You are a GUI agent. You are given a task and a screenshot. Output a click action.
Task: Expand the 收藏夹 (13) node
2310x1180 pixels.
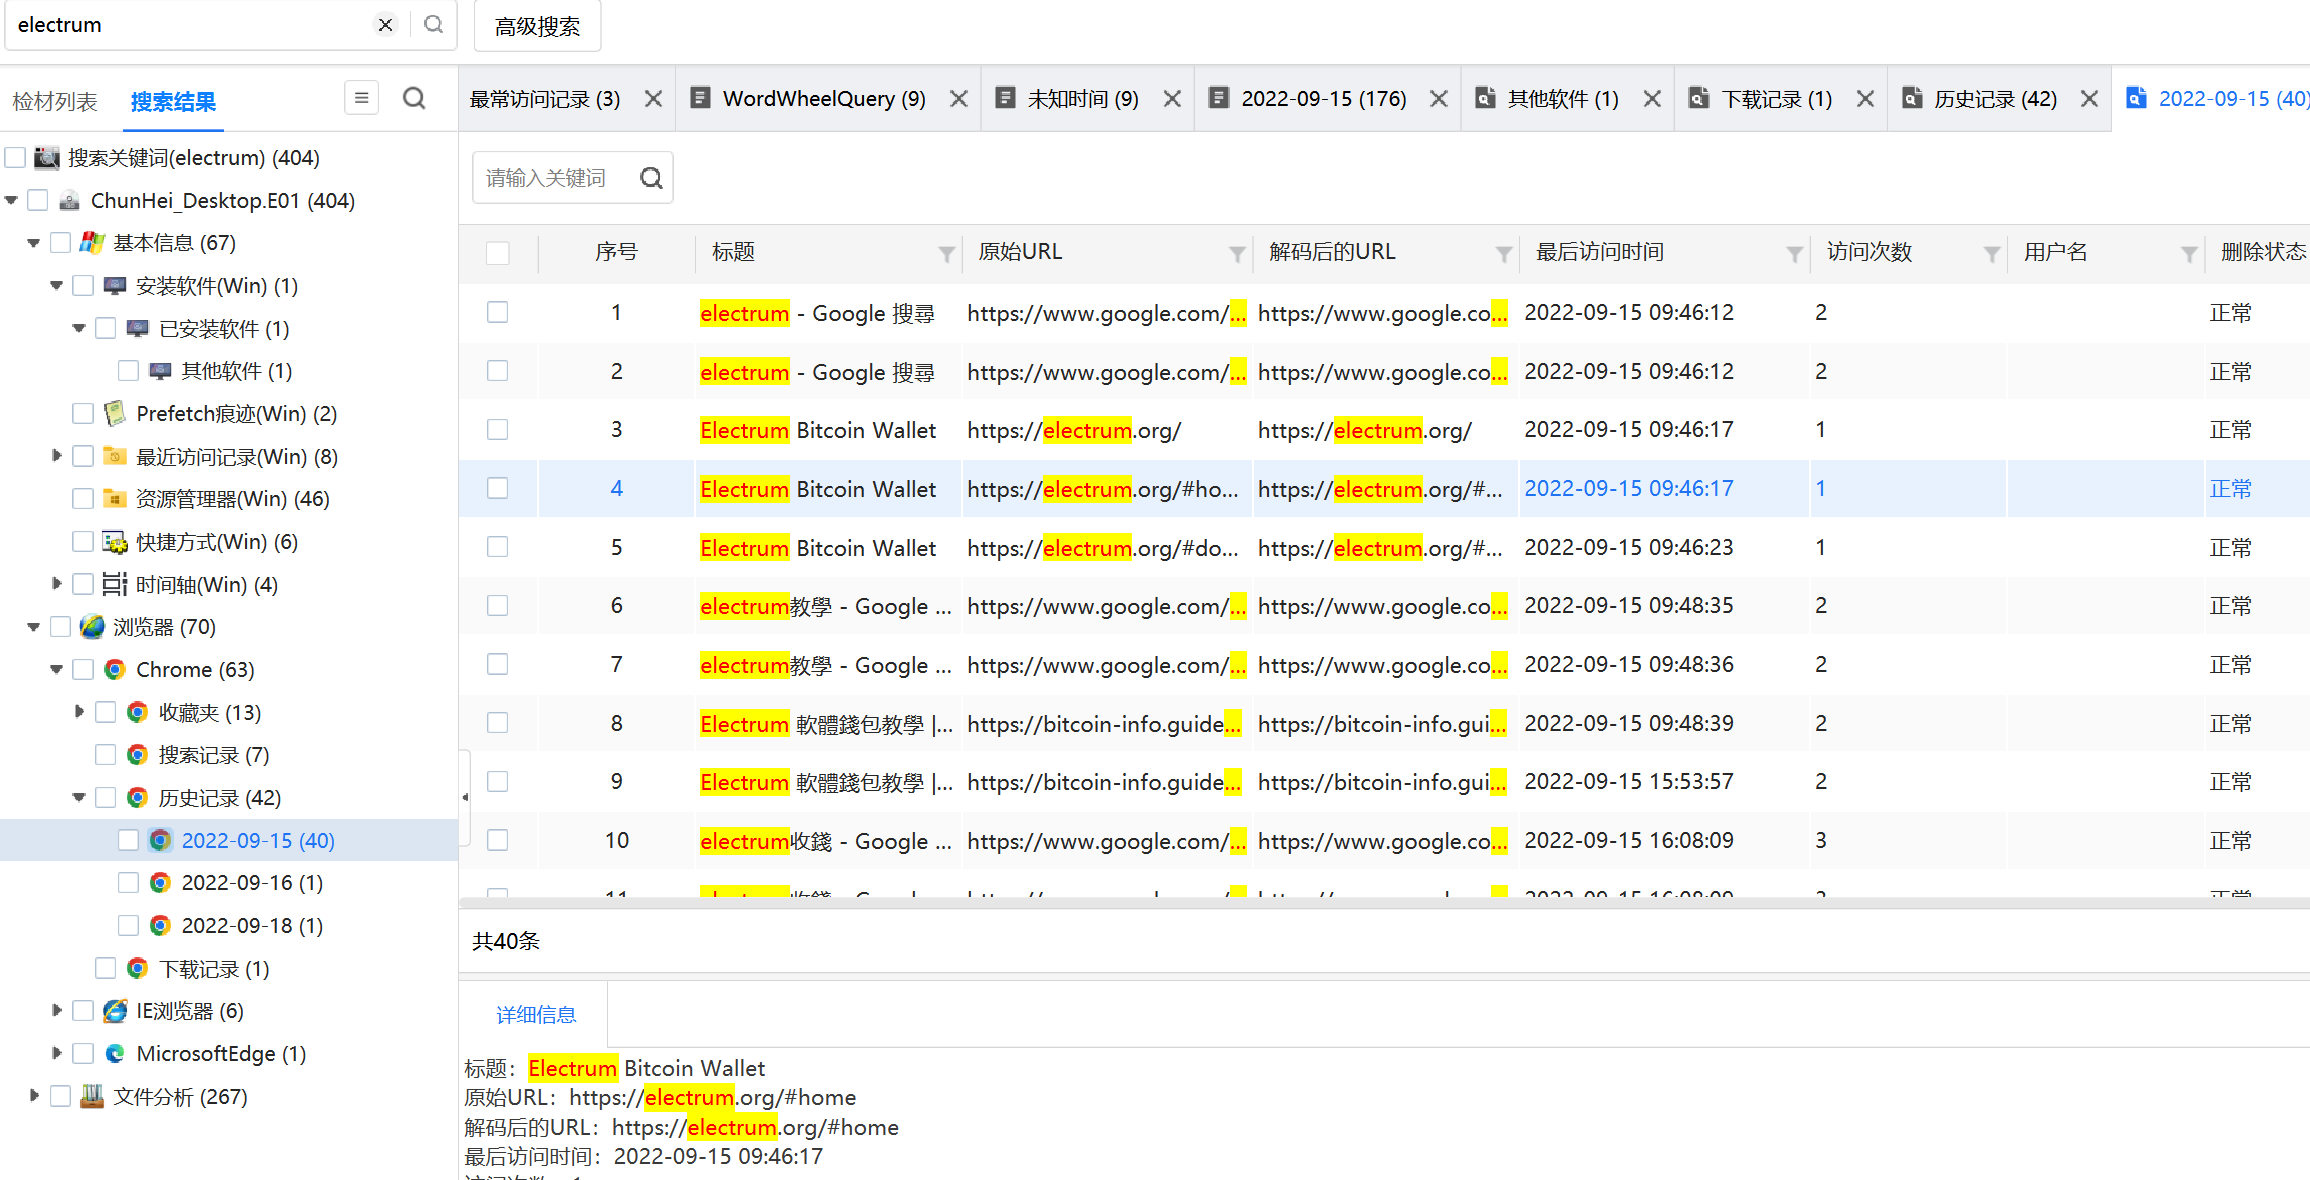[x=79, y=712]
